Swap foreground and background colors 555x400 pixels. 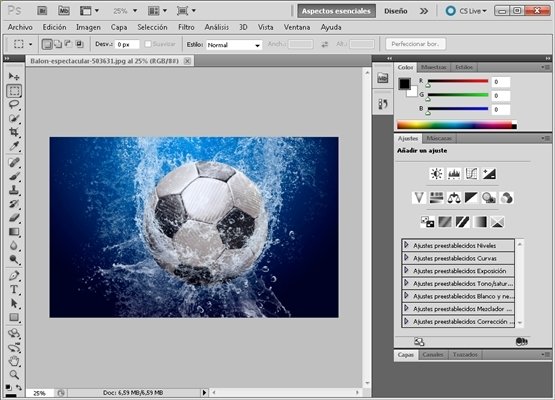click(19, 387)
